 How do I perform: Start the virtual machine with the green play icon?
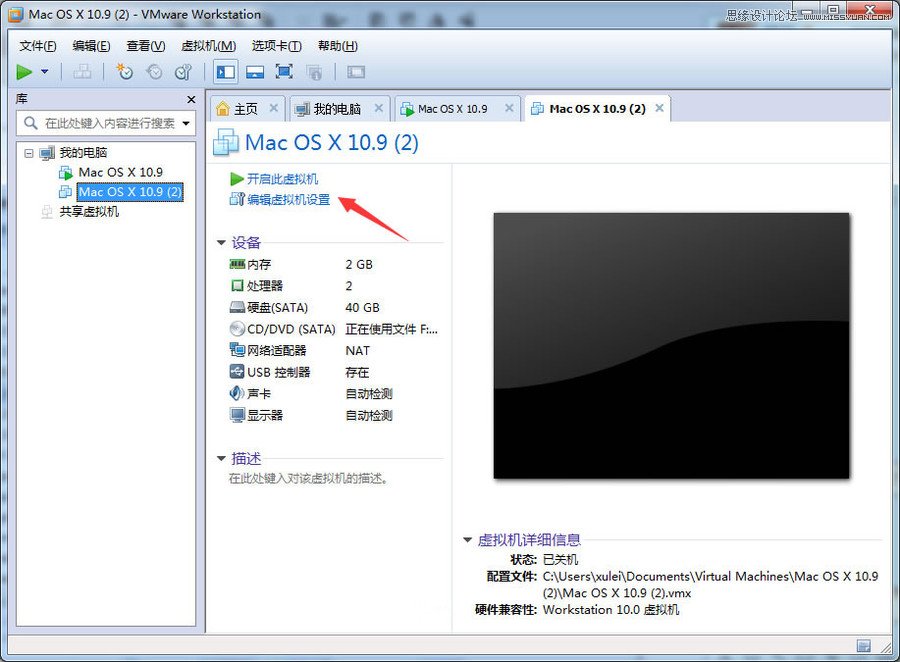(x=22, y=71)
